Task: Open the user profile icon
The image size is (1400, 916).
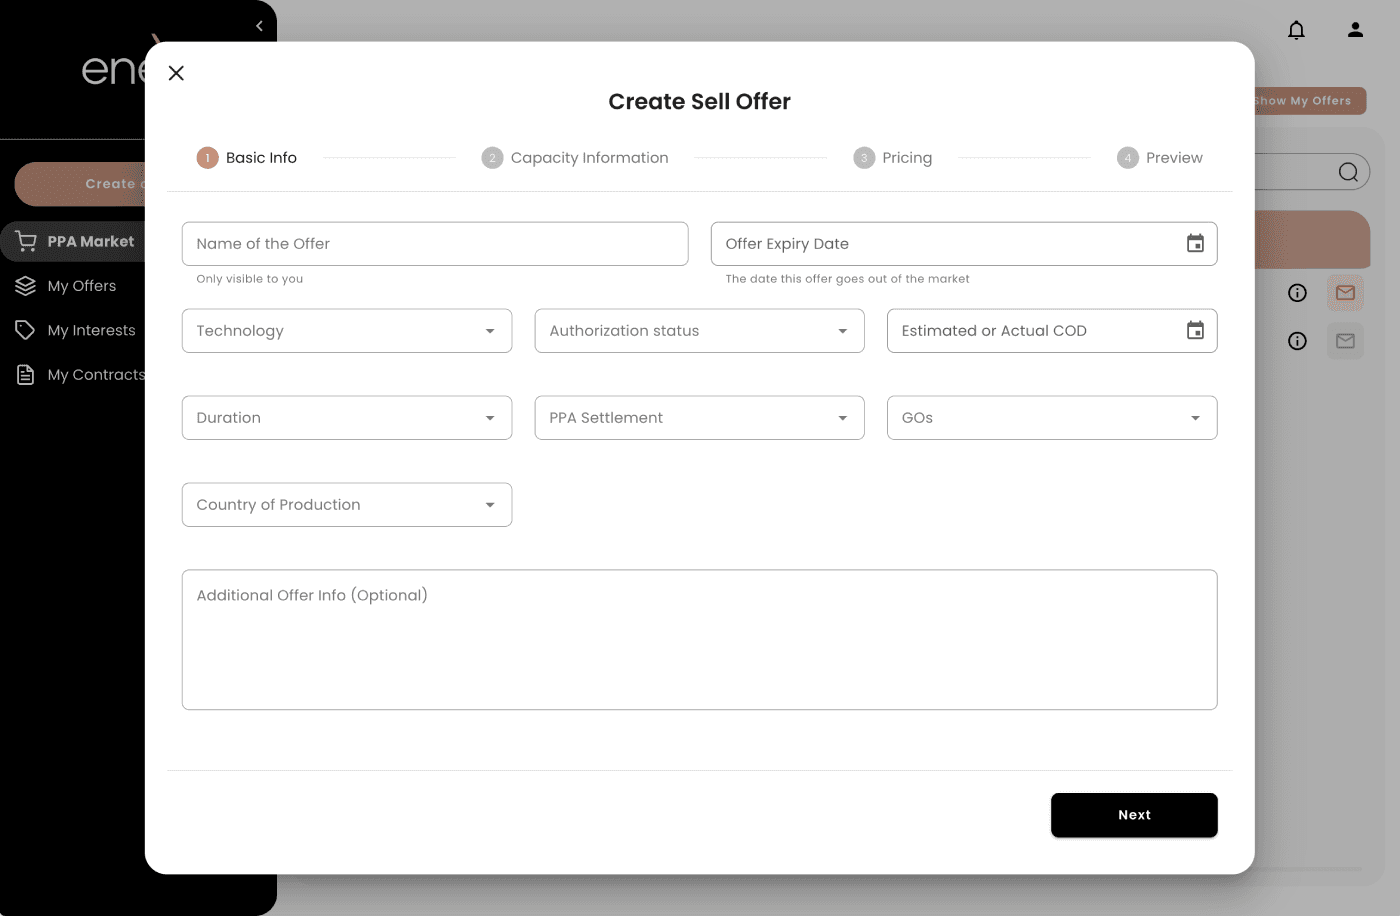Action: coord(1355,30)
